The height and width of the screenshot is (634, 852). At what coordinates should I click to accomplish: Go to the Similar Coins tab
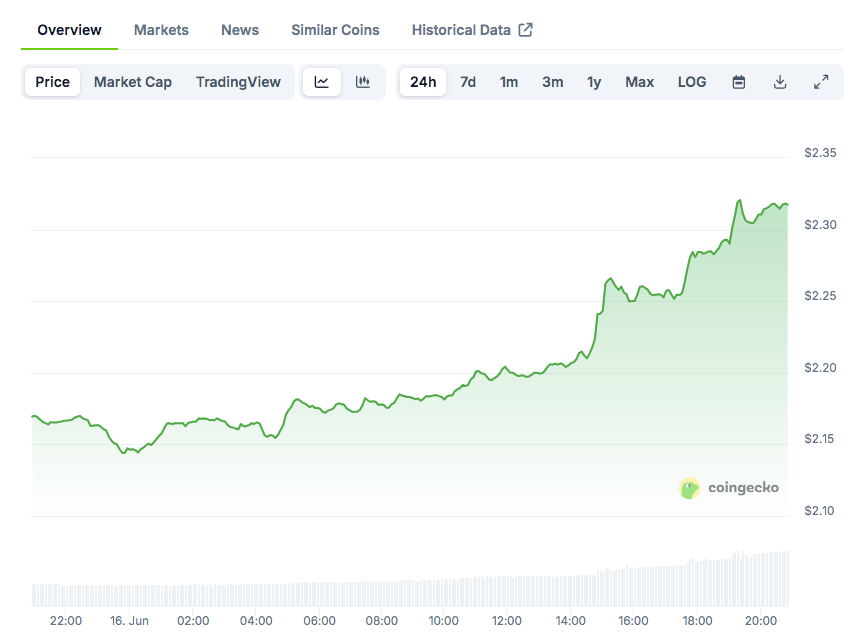[x=335, y=30]
